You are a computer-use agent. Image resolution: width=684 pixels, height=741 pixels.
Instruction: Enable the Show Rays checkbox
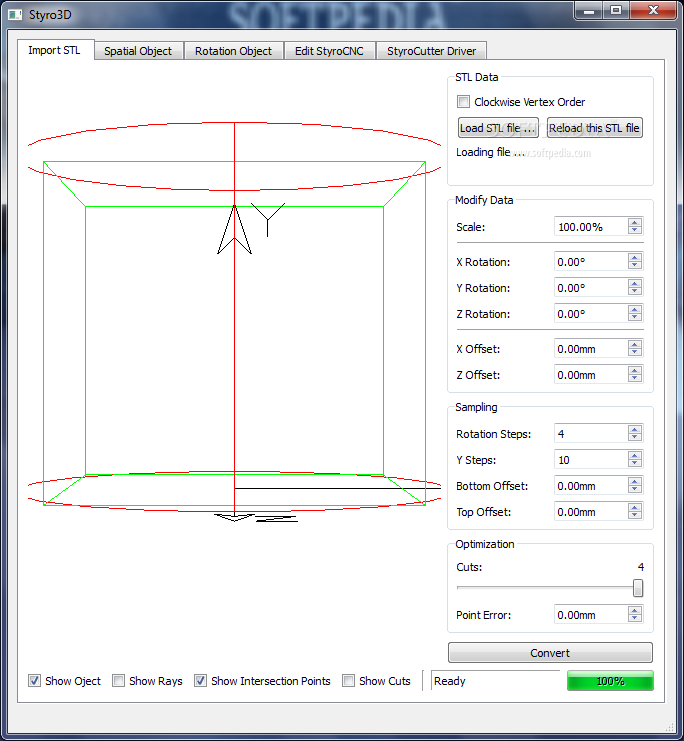(119, 681)
